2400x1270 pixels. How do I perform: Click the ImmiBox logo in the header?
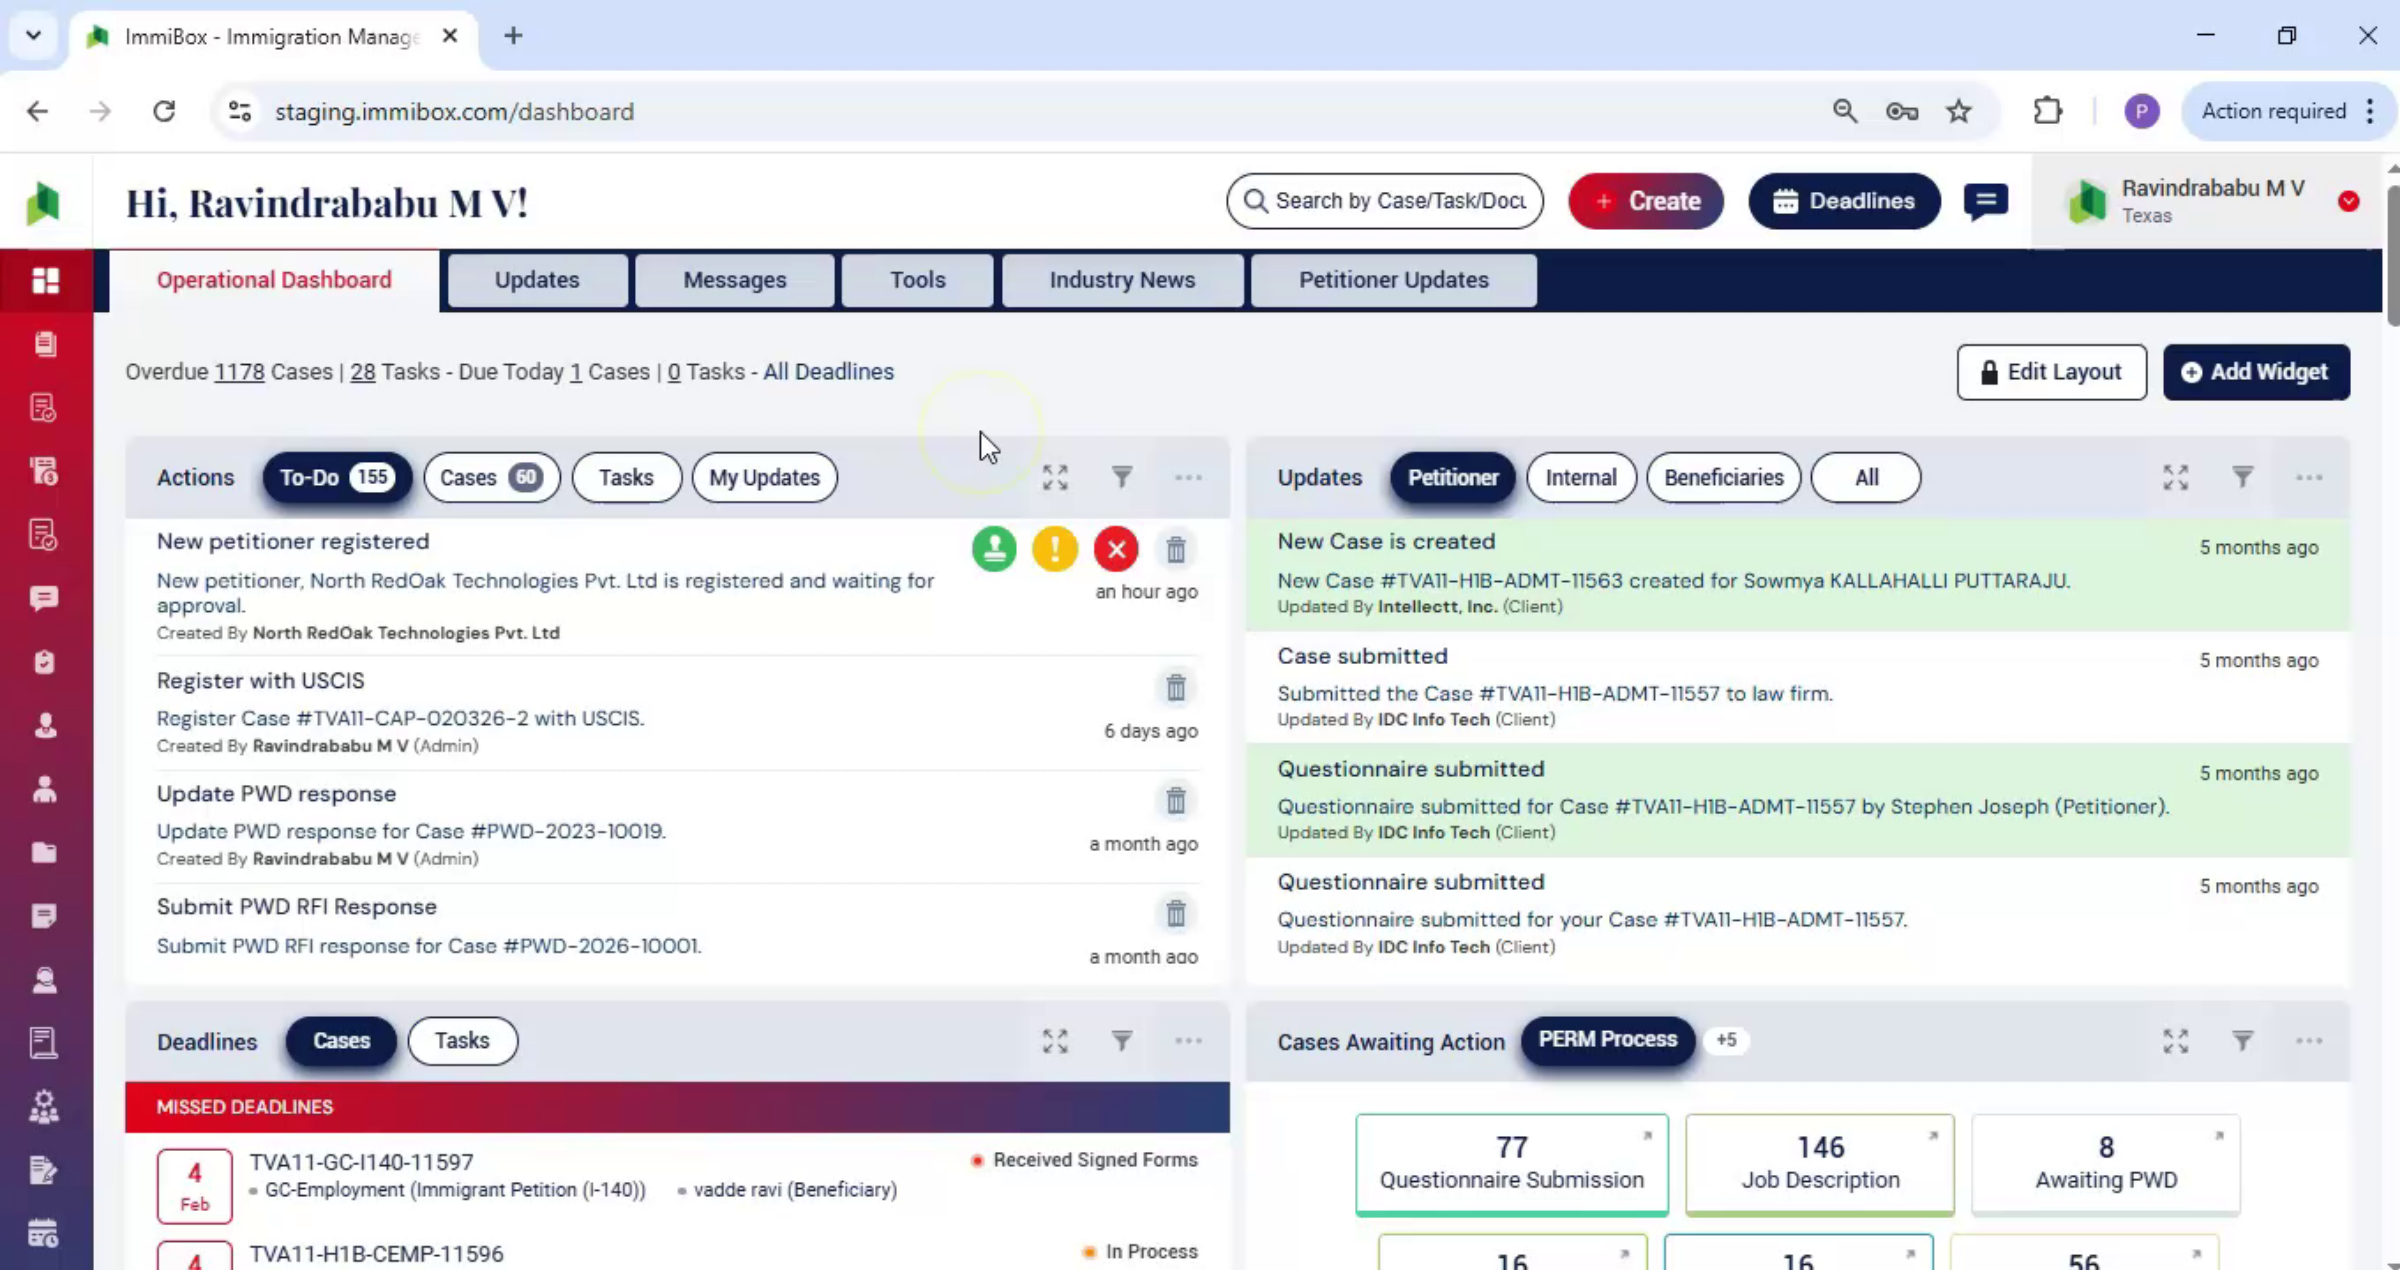(x=43, y=203)
